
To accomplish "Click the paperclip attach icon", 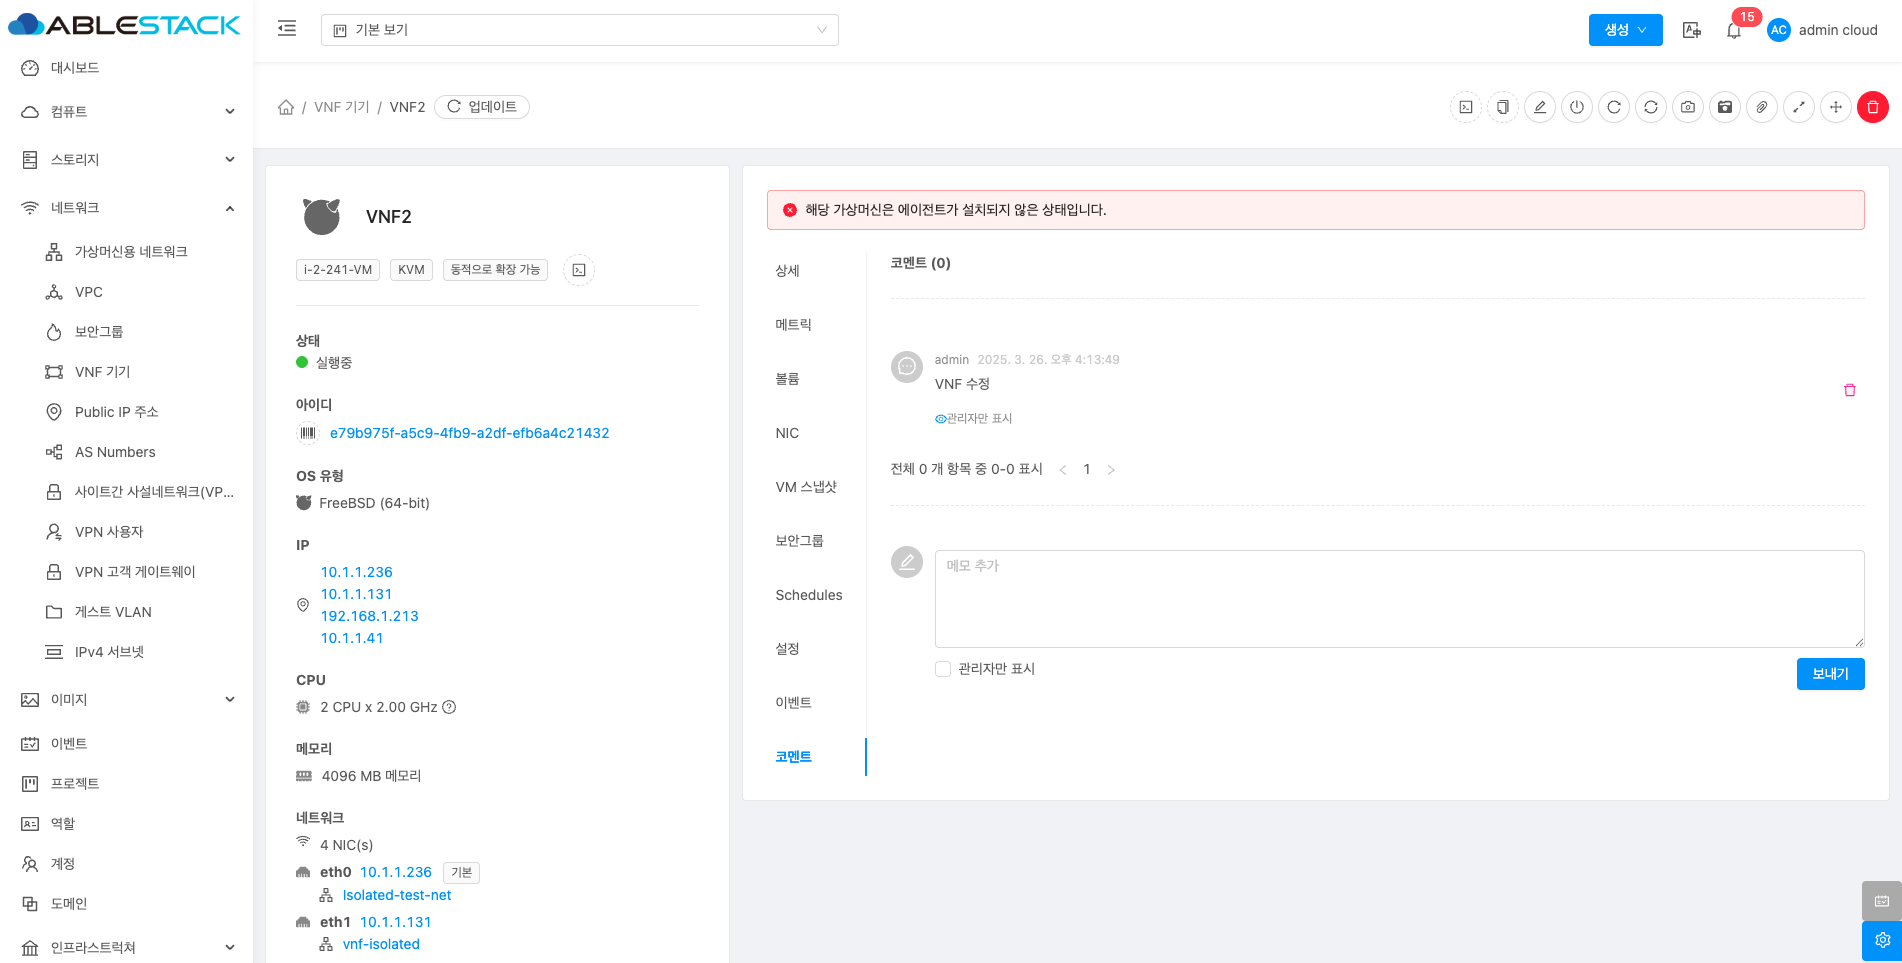I will 1762,107.
